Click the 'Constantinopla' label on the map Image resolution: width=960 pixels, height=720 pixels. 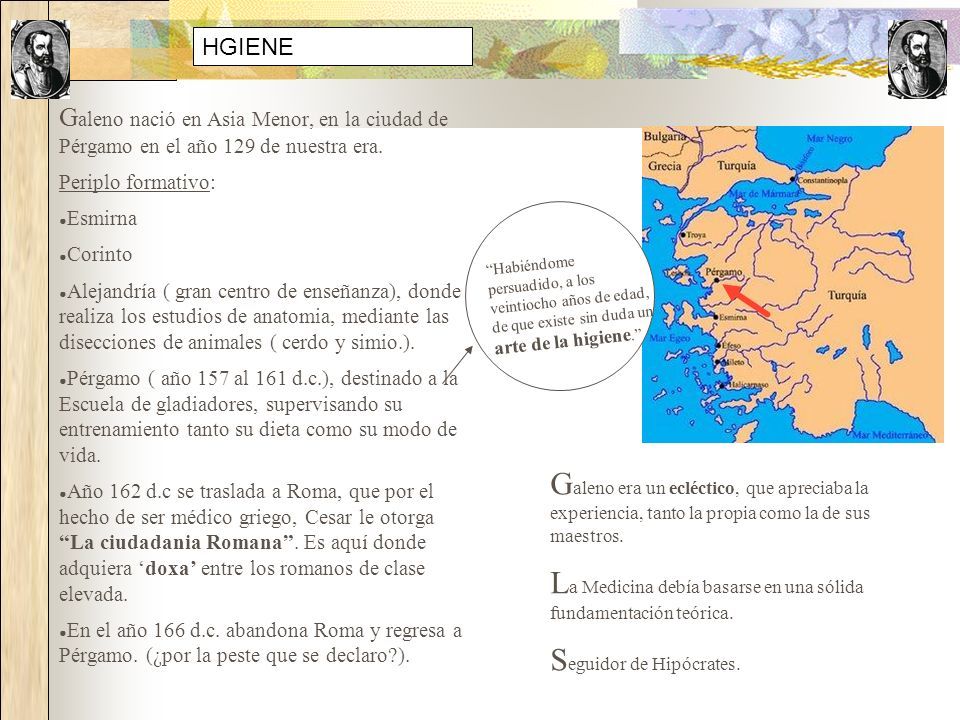pyautogui.click(x=822, y=180)
